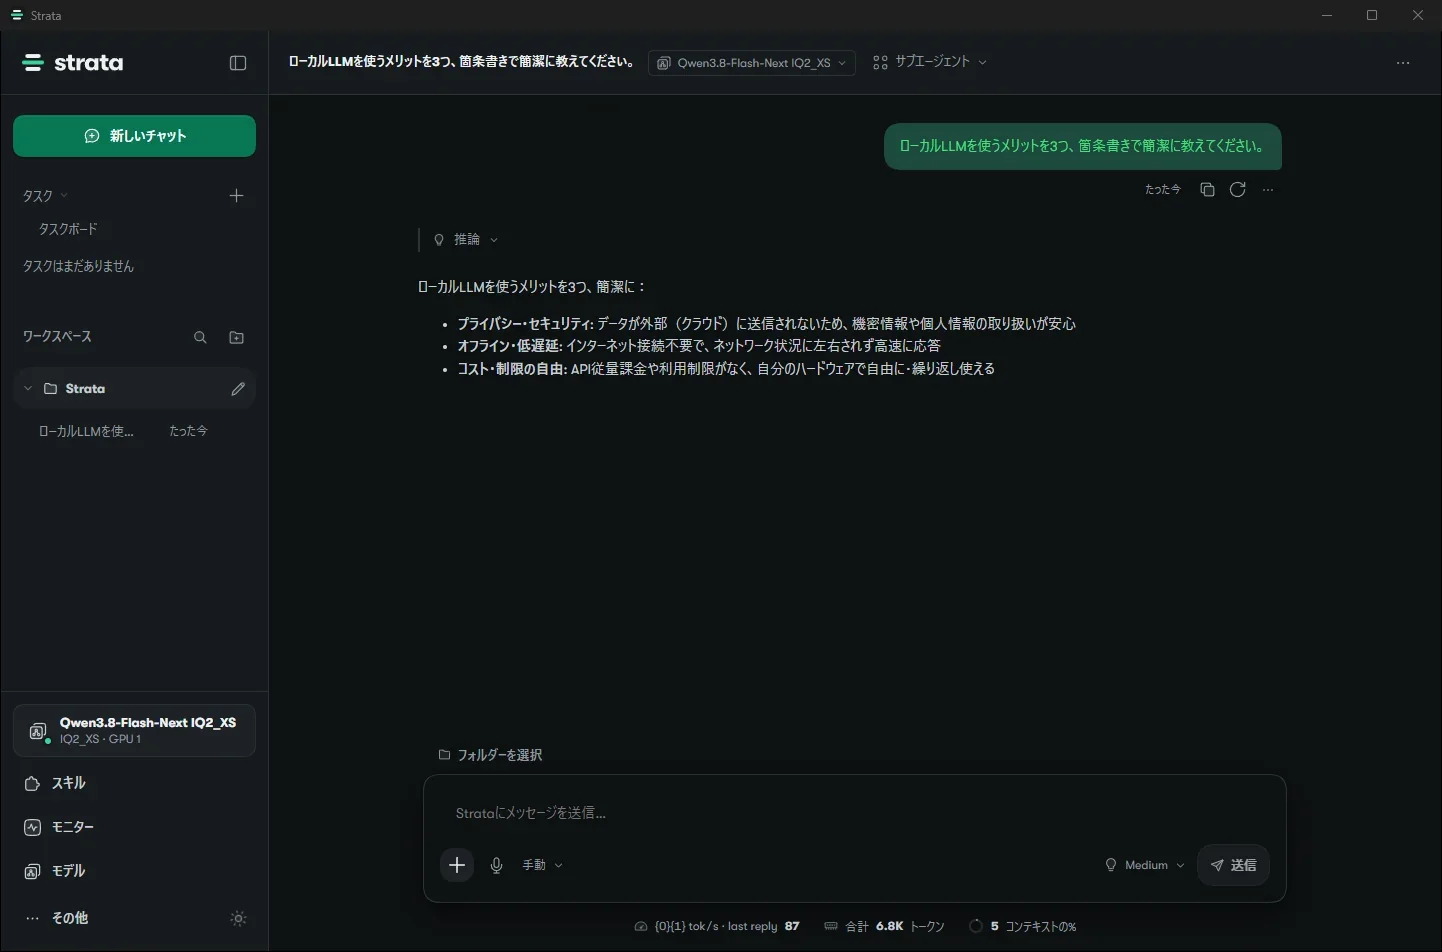Click the strata logo
The image size is (1442, 952).
[73, 63]
